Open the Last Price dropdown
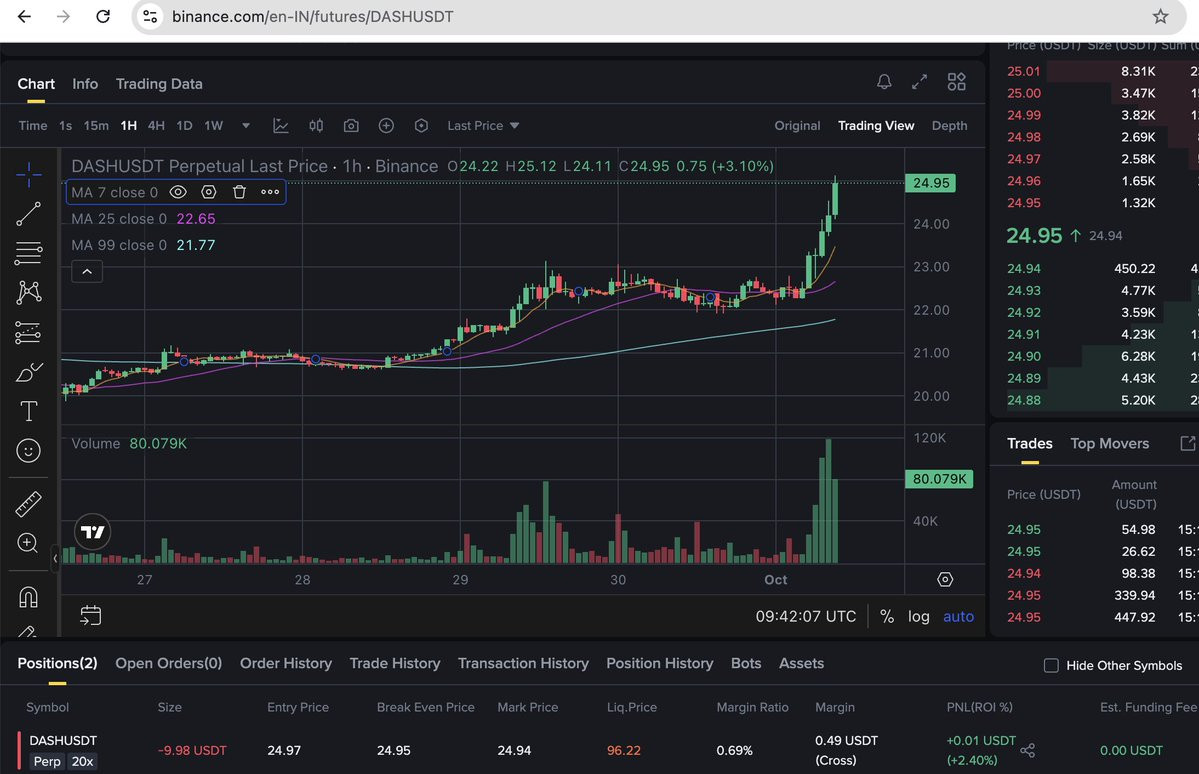 point(483,125)
